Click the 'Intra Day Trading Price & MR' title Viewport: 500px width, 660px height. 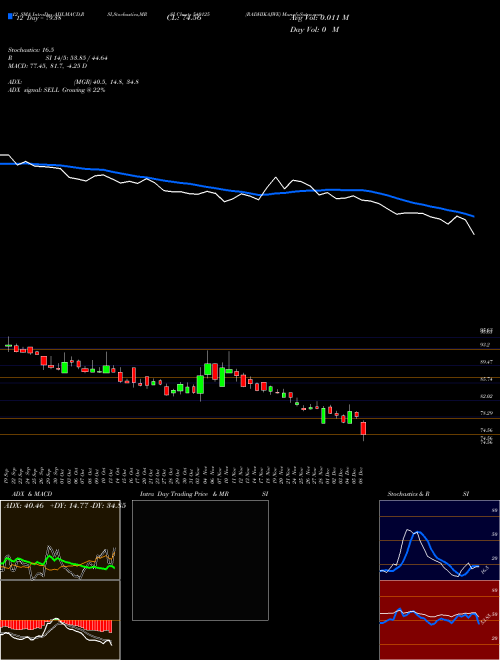coord(184,494)
